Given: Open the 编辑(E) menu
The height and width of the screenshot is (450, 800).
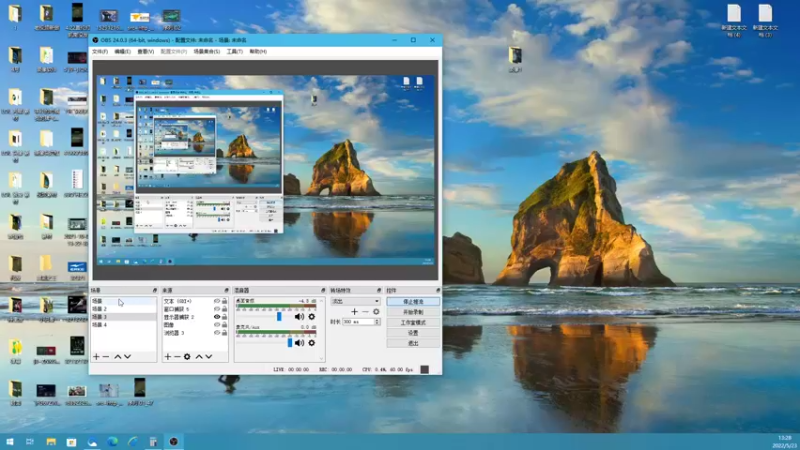Looking at the screenshot, I should tap(122, 52).
